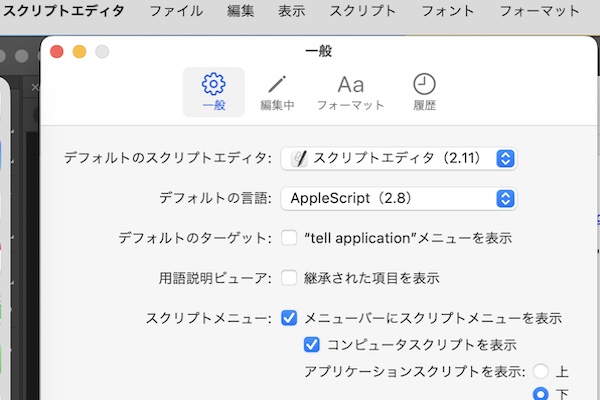600x400 pixels.
Task: Open the フォーマット Aa icon pane
Action: pyautogui.click(x=350, y=85)
